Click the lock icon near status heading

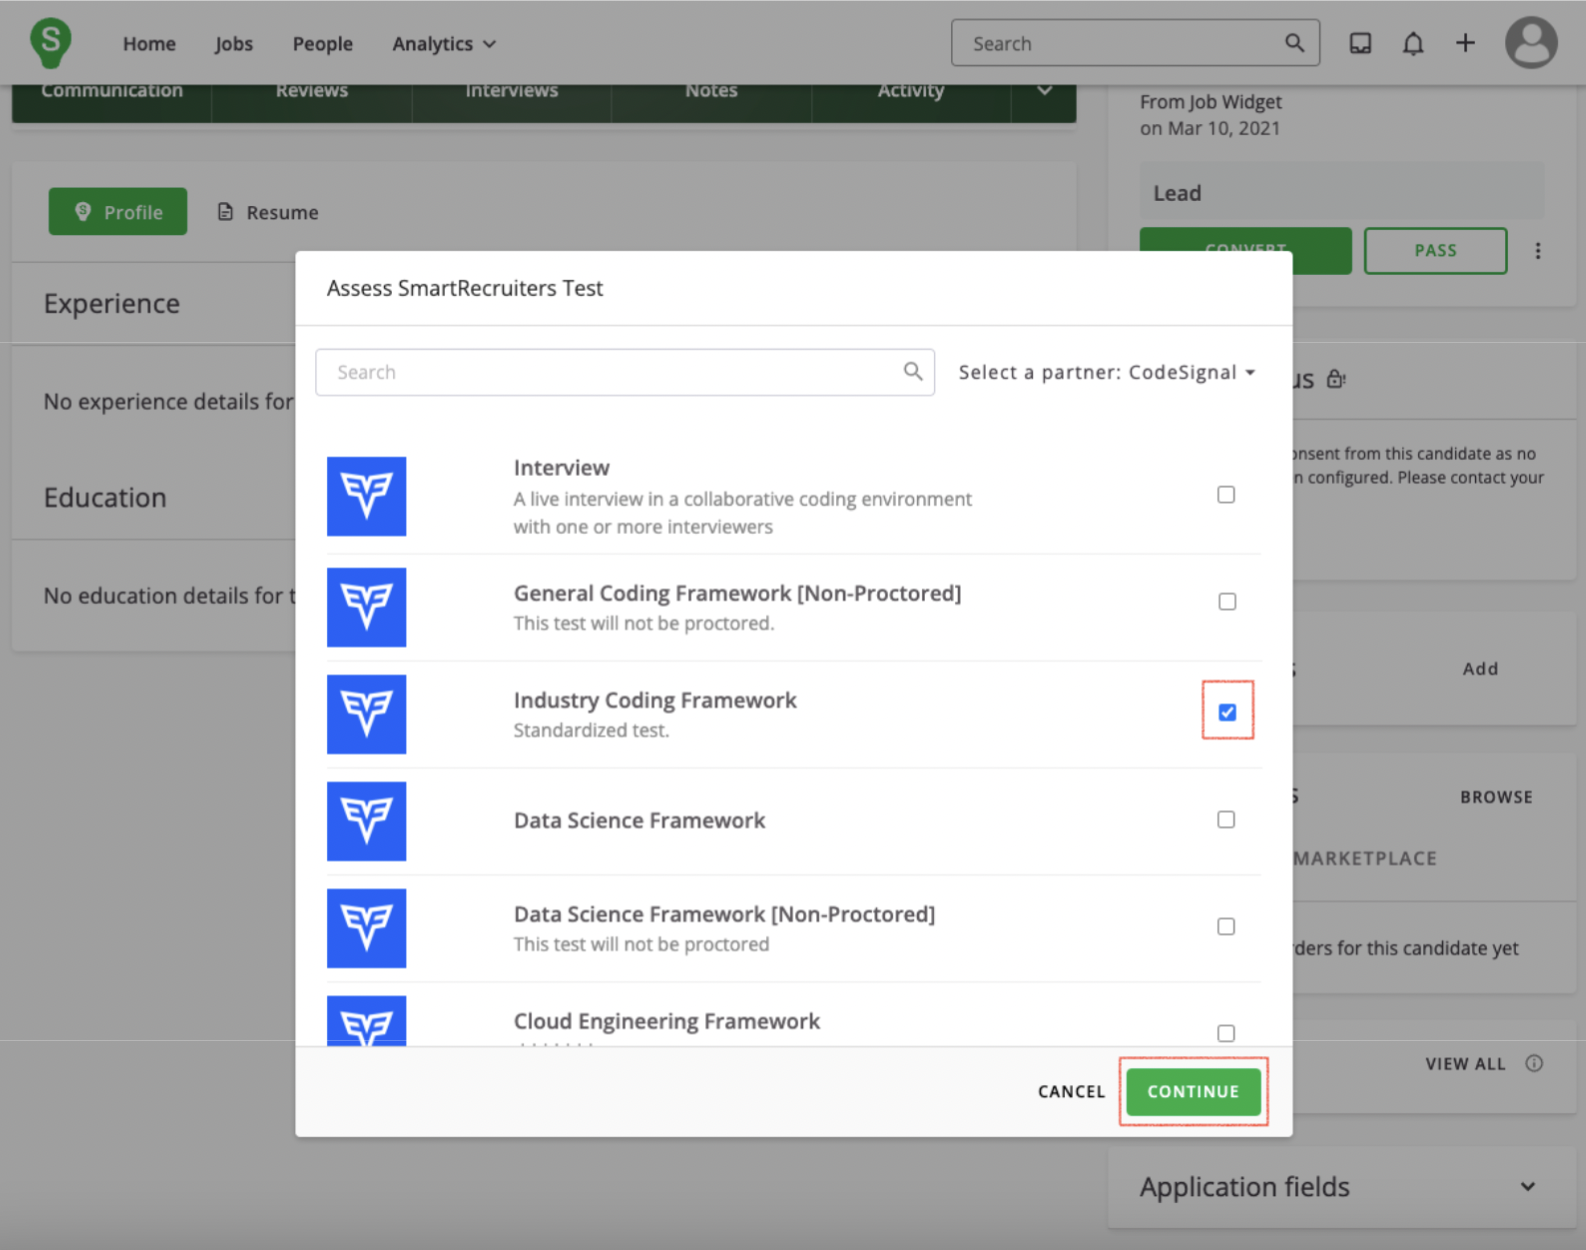[1336, 379]
